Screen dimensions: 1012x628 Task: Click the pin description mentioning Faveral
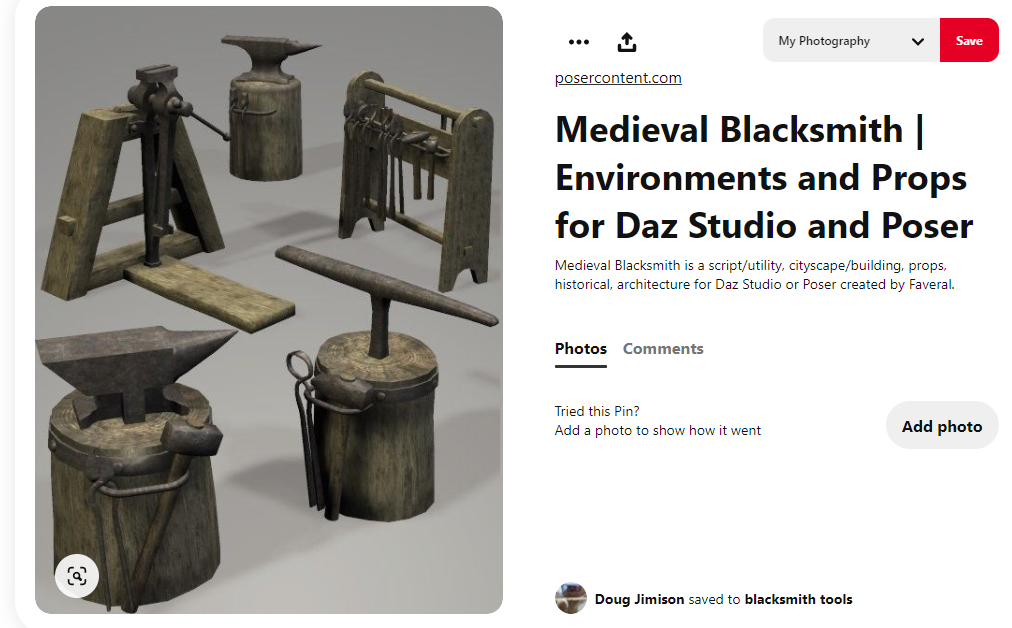pyautogui.click(x=756, y=275)
